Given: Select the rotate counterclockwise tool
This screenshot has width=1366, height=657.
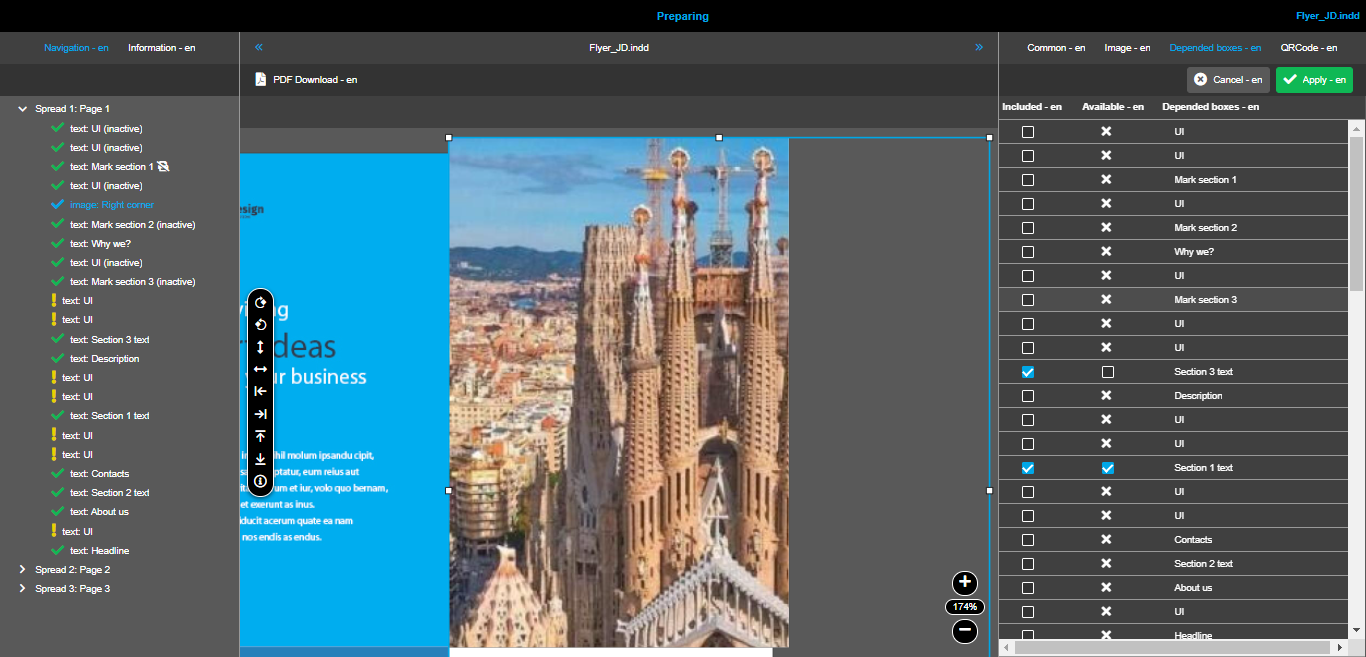Looking at the screenshot, I should pyautogui.click(x=260, y=325).
